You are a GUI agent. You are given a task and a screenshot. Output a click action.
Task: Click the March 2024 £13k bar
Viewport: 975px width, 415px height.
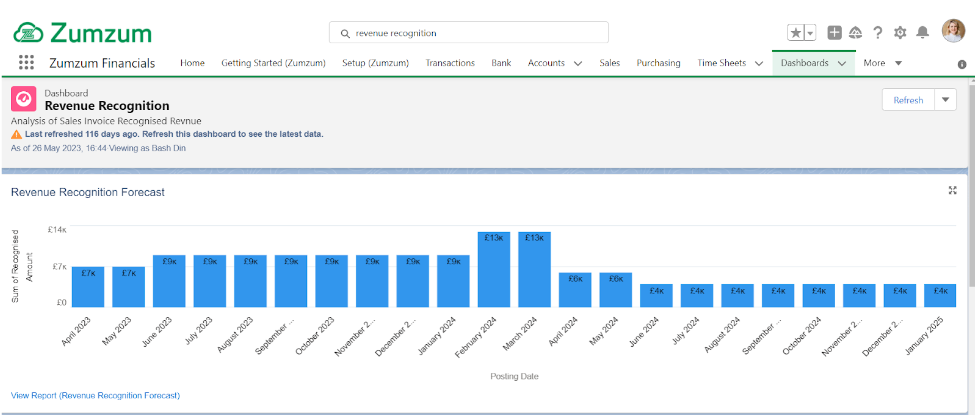(x=534, y=269)
